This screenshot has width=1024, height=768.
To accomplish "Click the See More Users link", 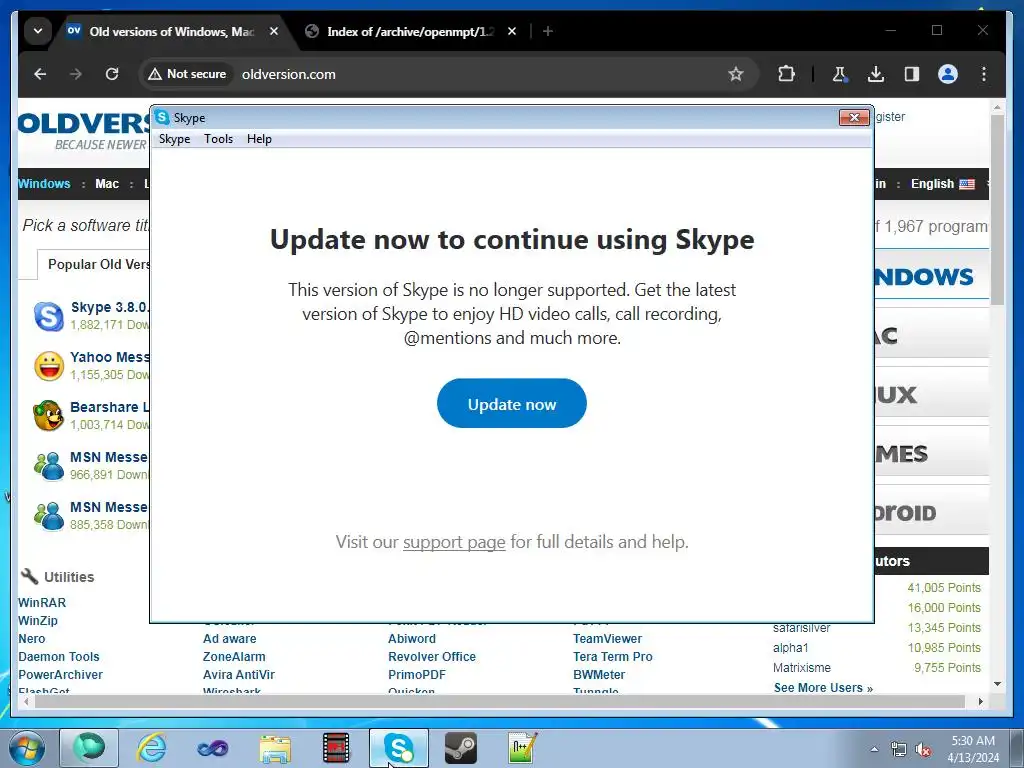I will 823,688.
